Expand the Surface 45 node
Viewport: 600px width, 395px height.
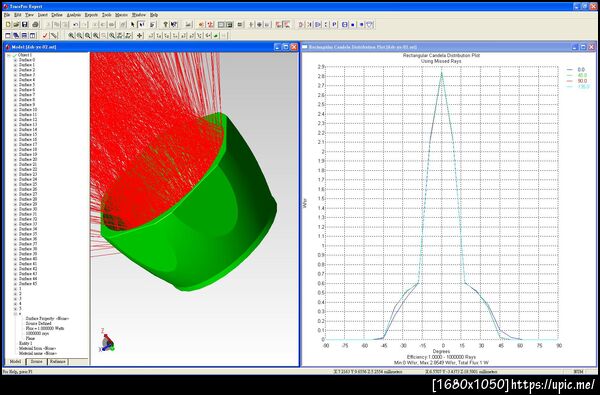coord(15,284)
